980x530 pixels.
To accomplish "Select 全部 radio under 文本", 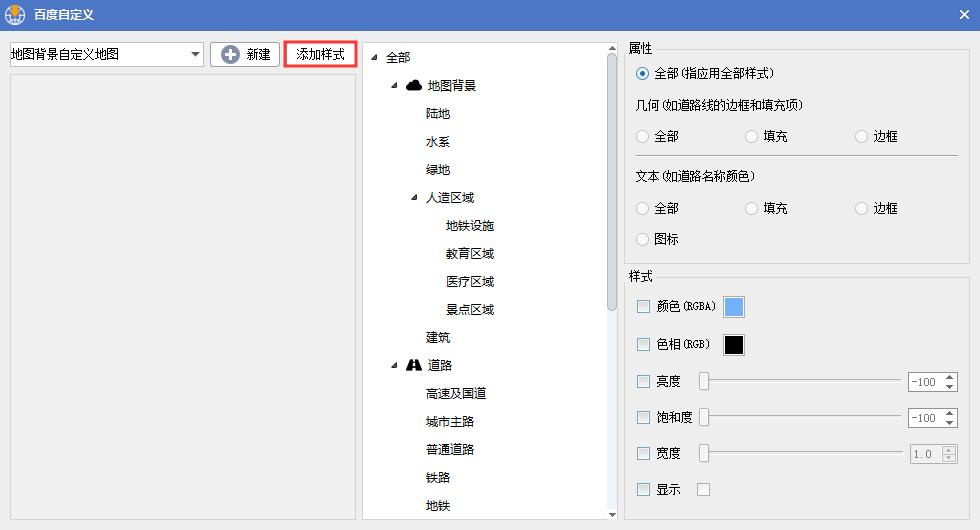I will (x=642, y=208).
